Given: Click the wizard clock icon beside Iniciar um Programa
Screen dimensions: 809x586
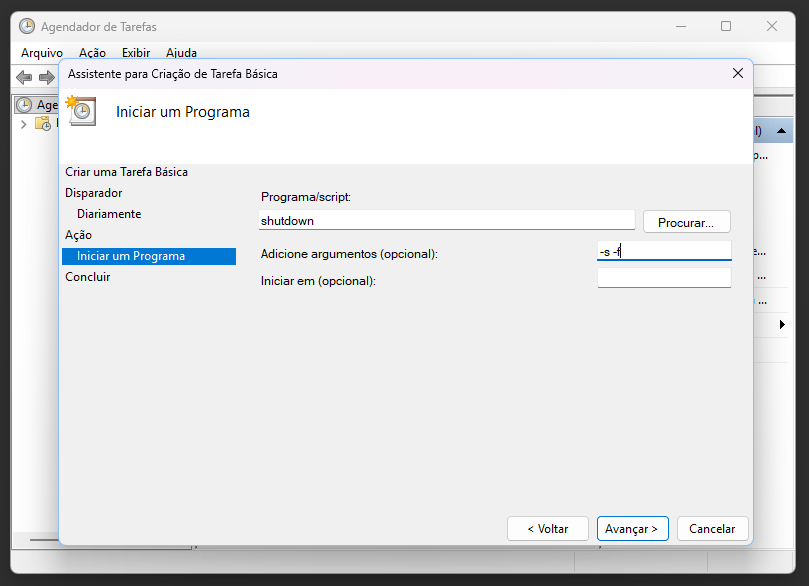Looking at the screenshot, I should [x=81, y=111].
